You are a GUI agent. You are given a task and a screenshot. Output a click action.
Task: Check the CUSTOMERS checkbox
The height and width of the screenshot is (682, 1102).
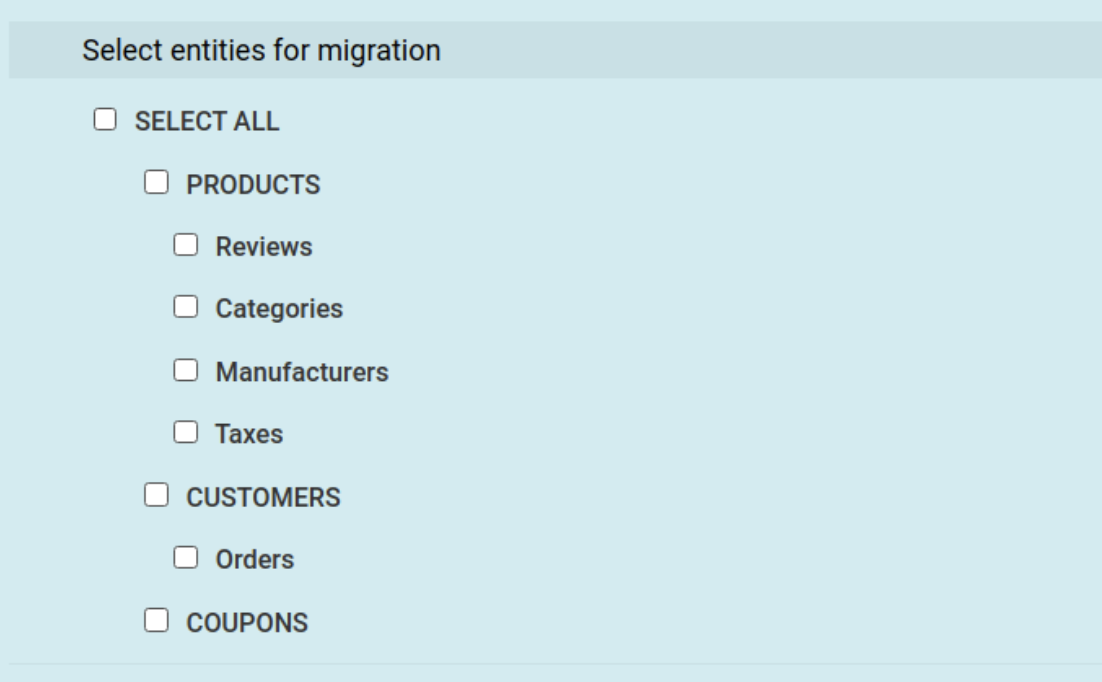click(x=156, y=495)
